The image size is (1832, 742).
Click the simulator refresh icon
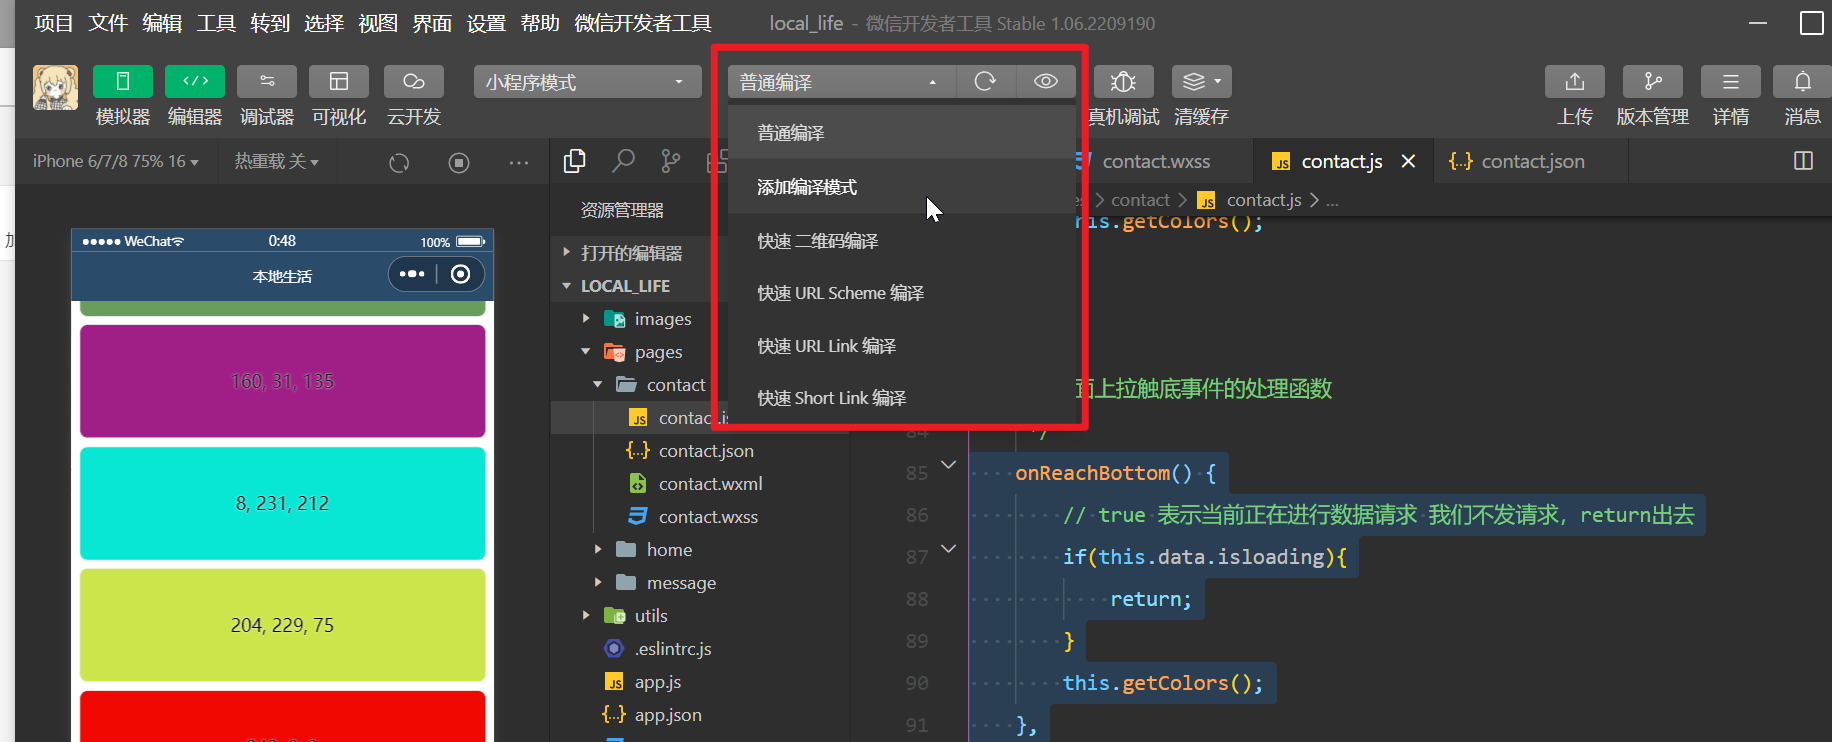[x=399, y=162]
